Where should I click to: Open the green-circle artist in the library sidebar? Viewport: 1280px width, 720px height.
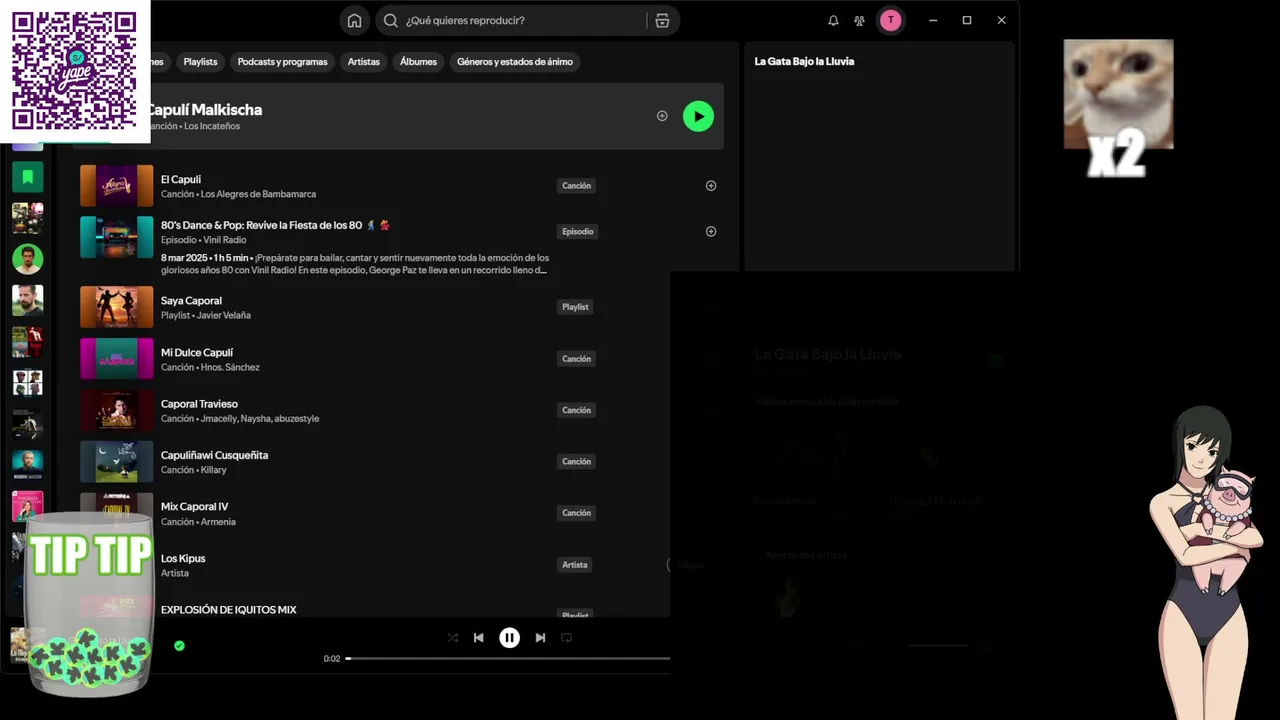pyautogui.click(x=28, y=259)
